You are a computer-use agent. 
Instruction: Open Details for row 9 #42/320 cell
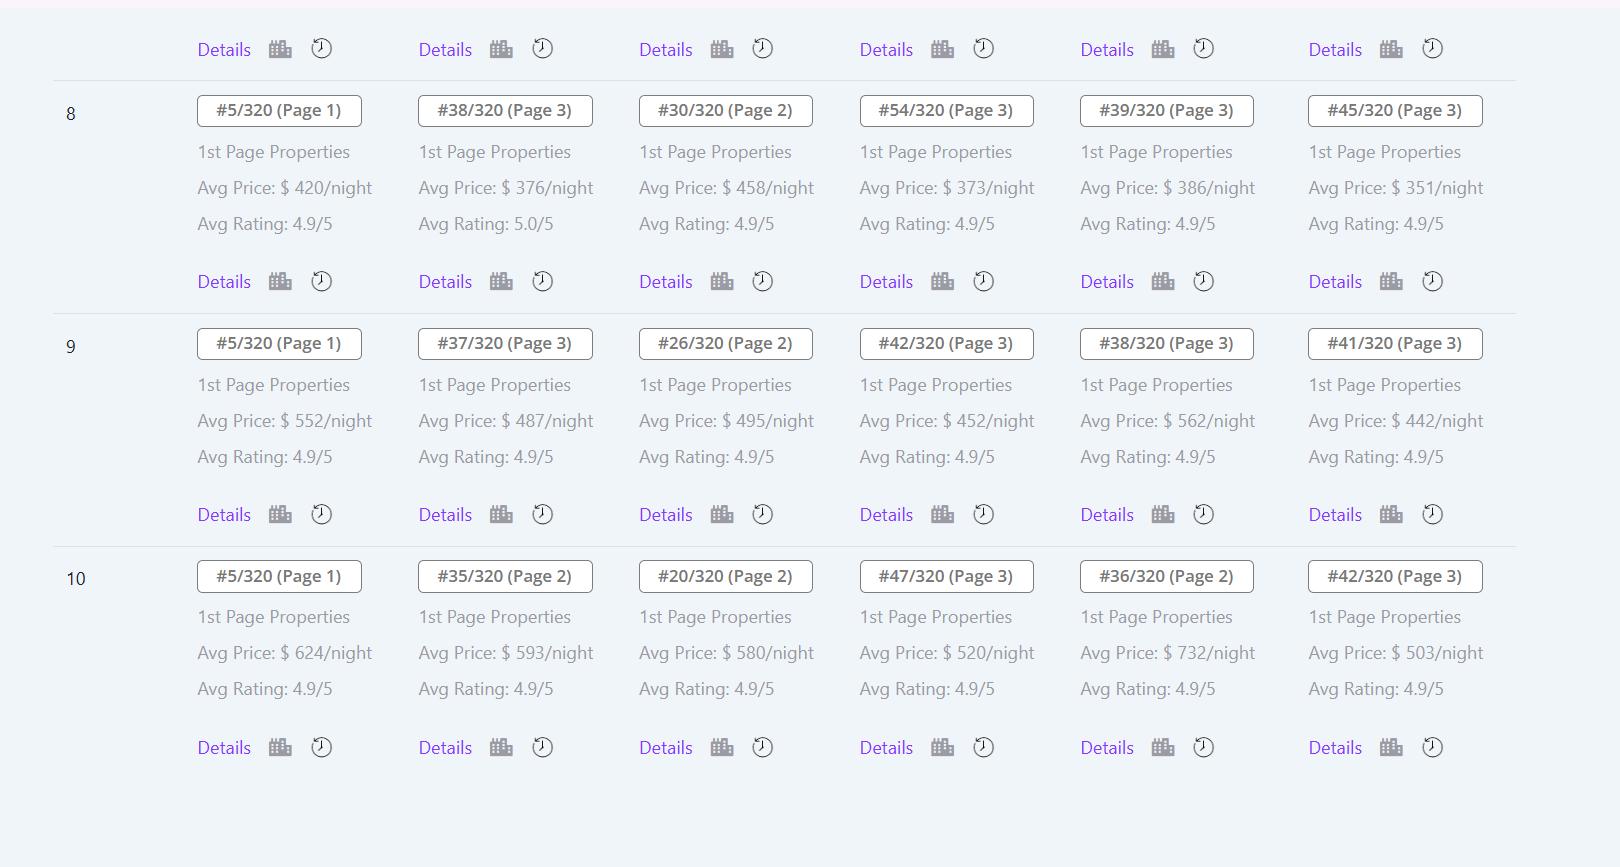pyautogui.click(x=886, y=515)
